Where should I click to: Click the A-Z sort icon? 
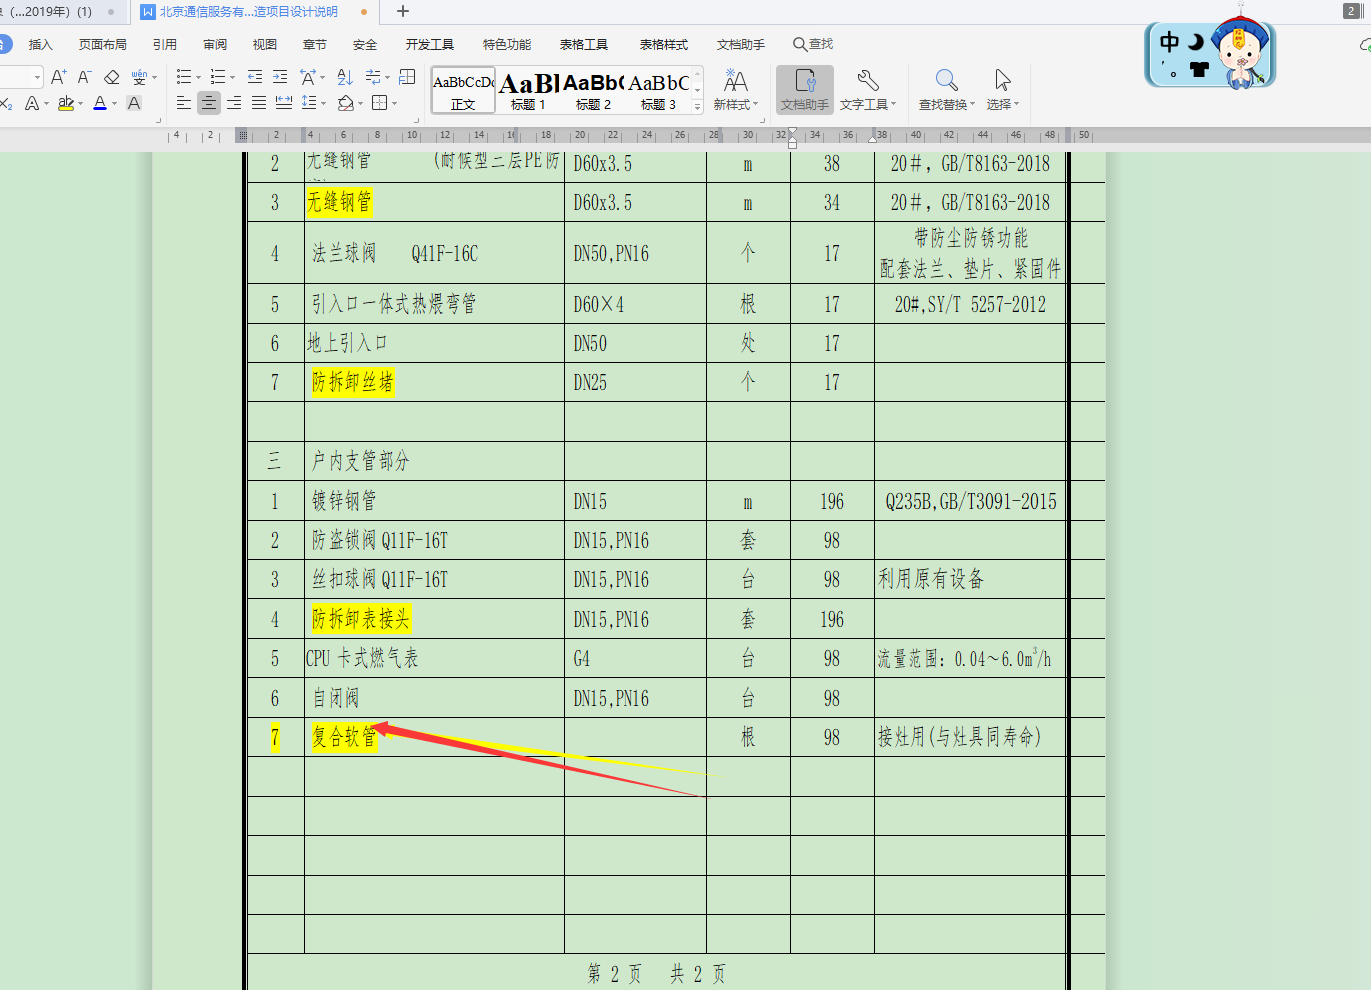345,77
